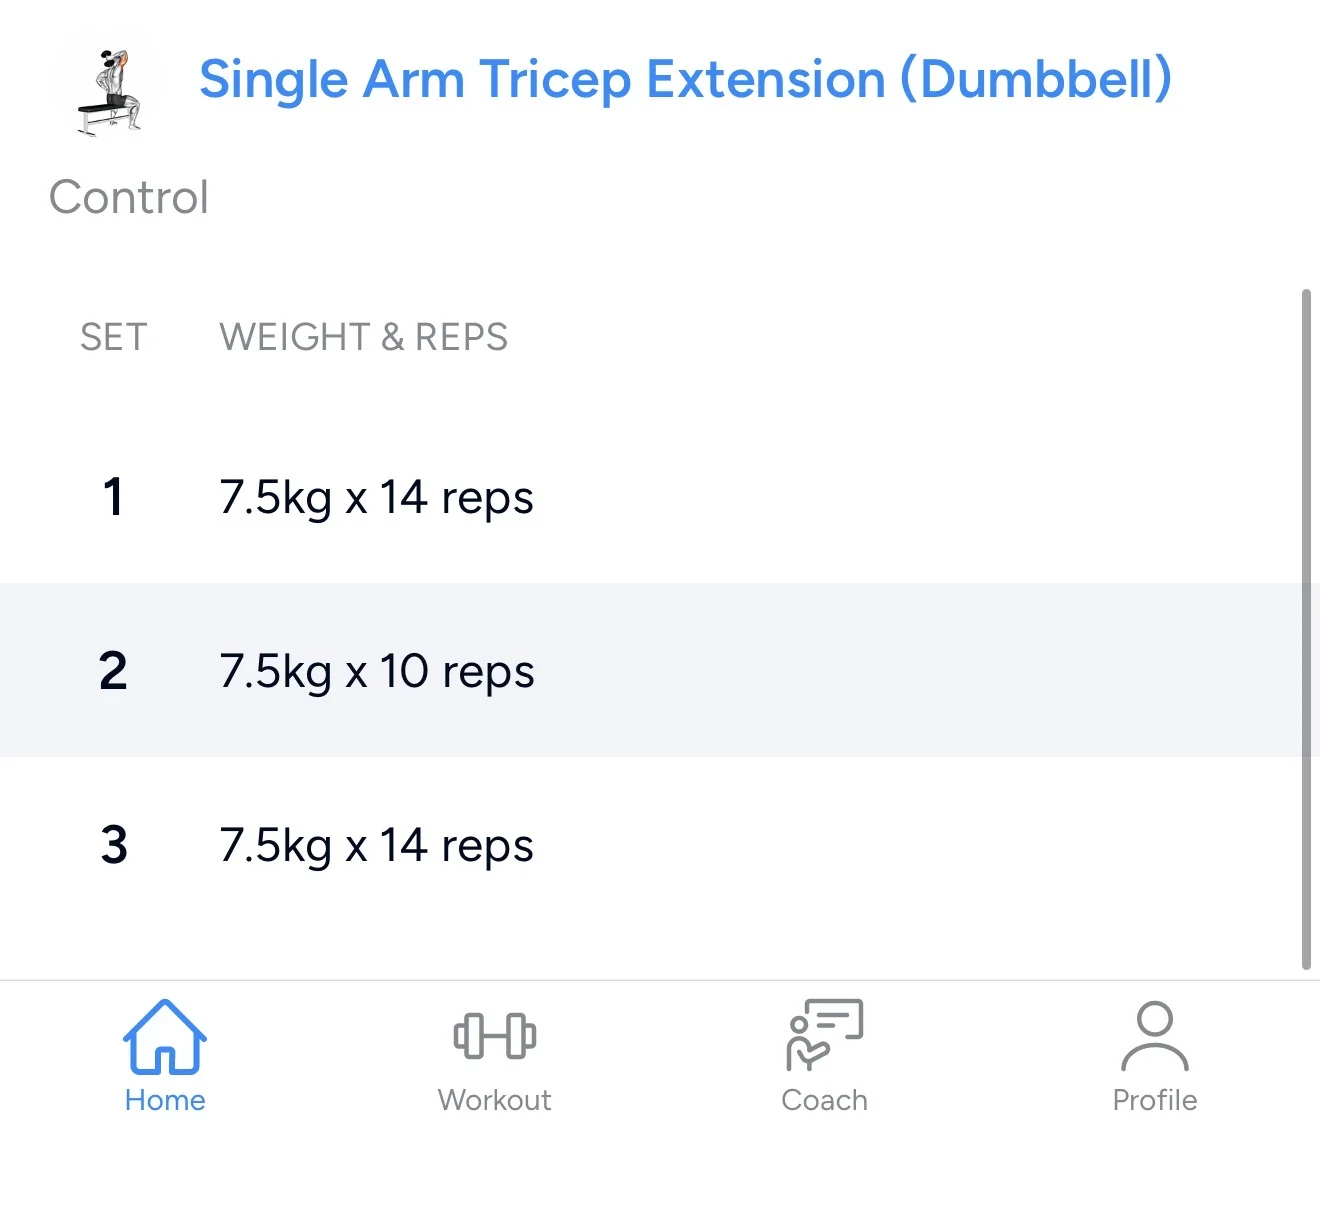Tap the Coach instructor icon
Image resolution: width=1320 pixels, height=1217 pixels.
point(824,1036)
